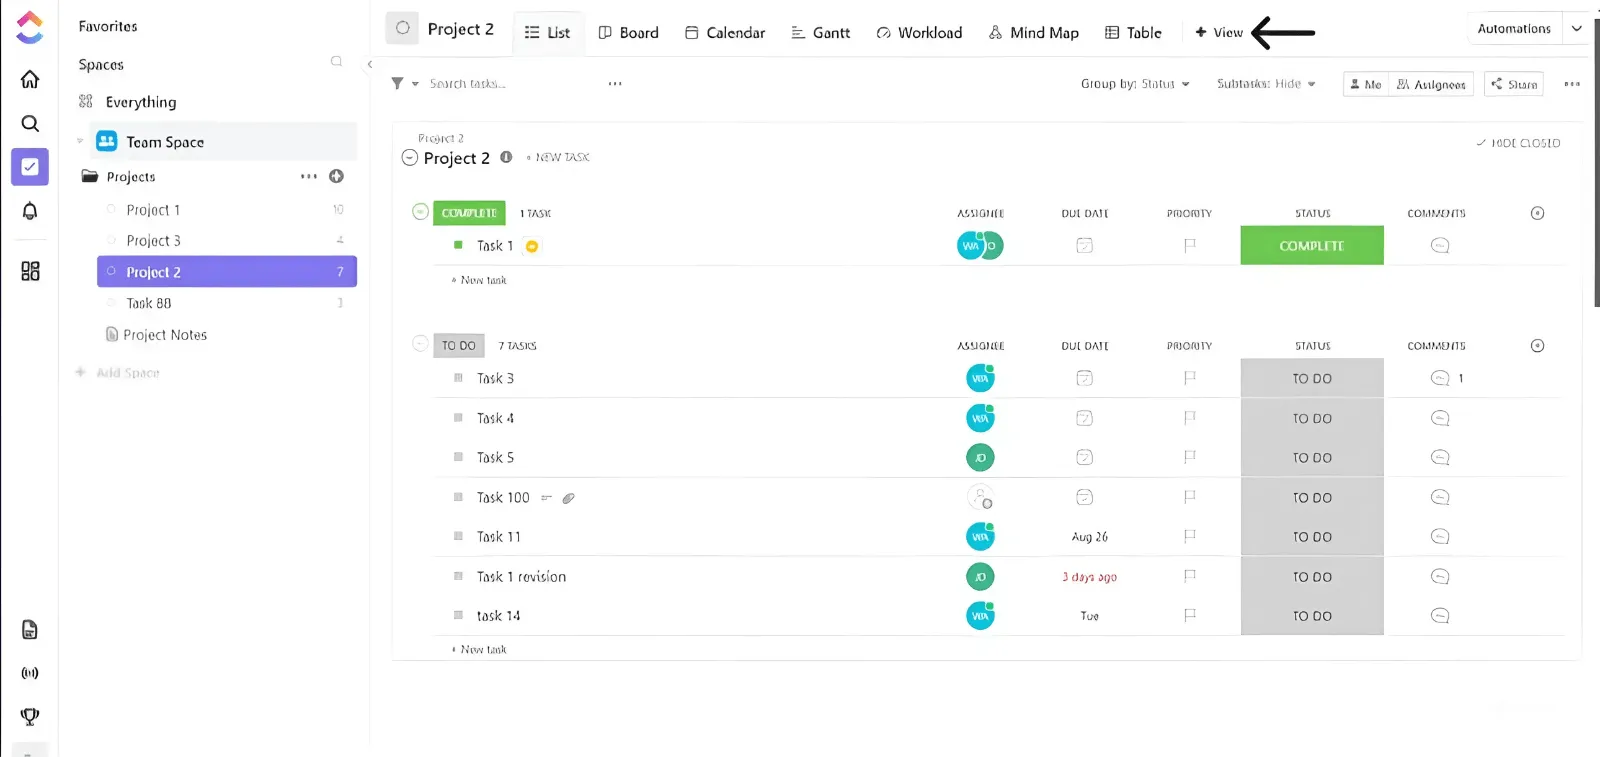Add new task under To Do group
Screen dimensions: 1600x757
480,649
